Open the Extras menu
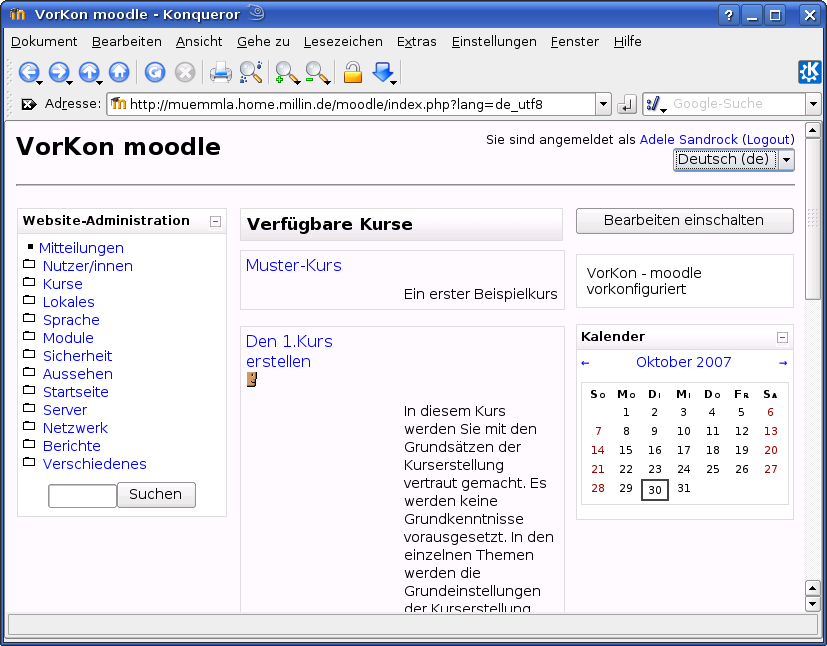827x646 pixels. pos(417,42)
